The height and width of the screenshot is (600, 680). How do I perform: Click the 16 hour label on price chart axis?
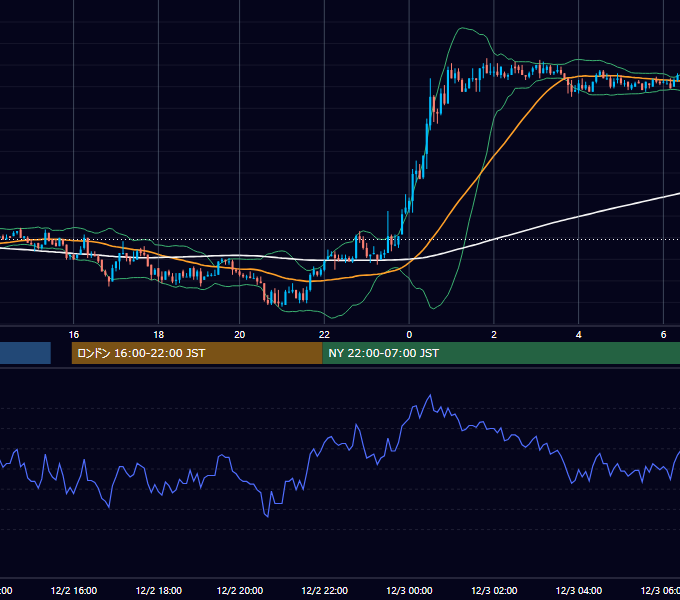tap(74, 335)
